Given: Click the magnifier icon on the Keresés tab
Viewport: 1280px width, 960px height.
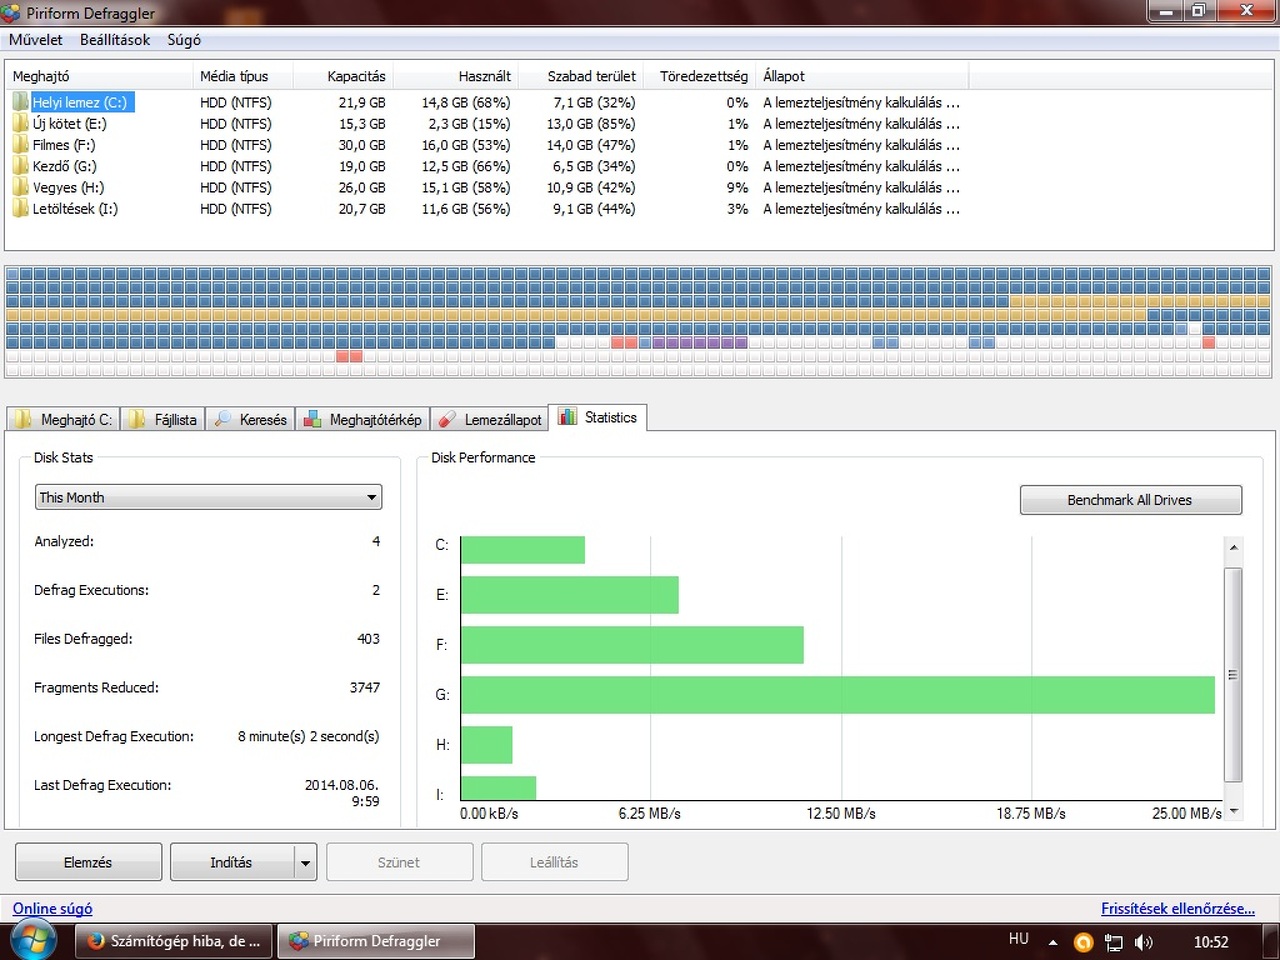Looking at the screenshot, I should click(x=223, y=419).
